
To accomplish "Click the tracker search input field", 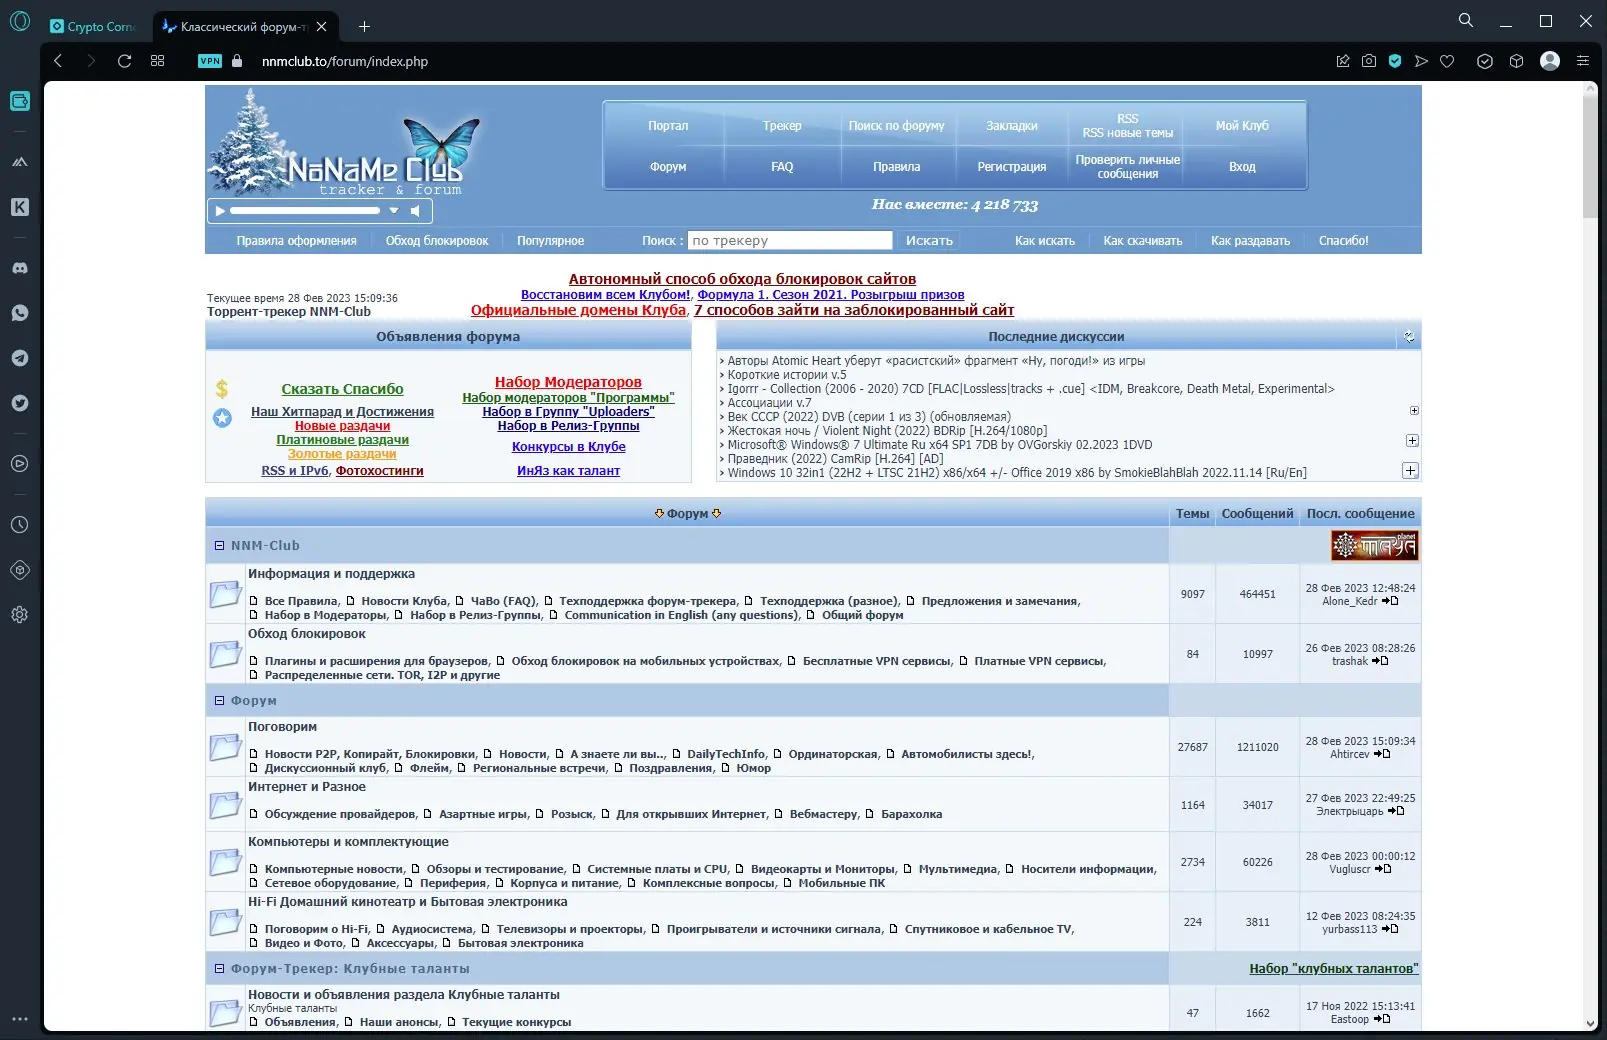I will 790,240.
